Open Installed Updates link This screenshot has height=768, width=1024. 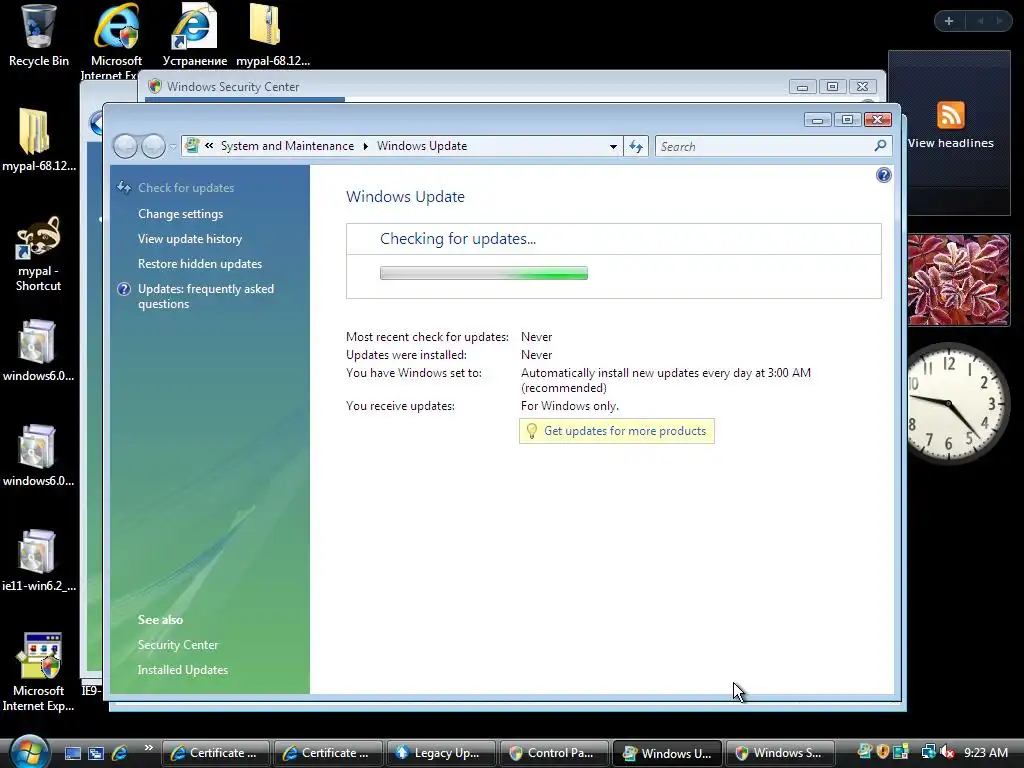[x=183, y=669]
